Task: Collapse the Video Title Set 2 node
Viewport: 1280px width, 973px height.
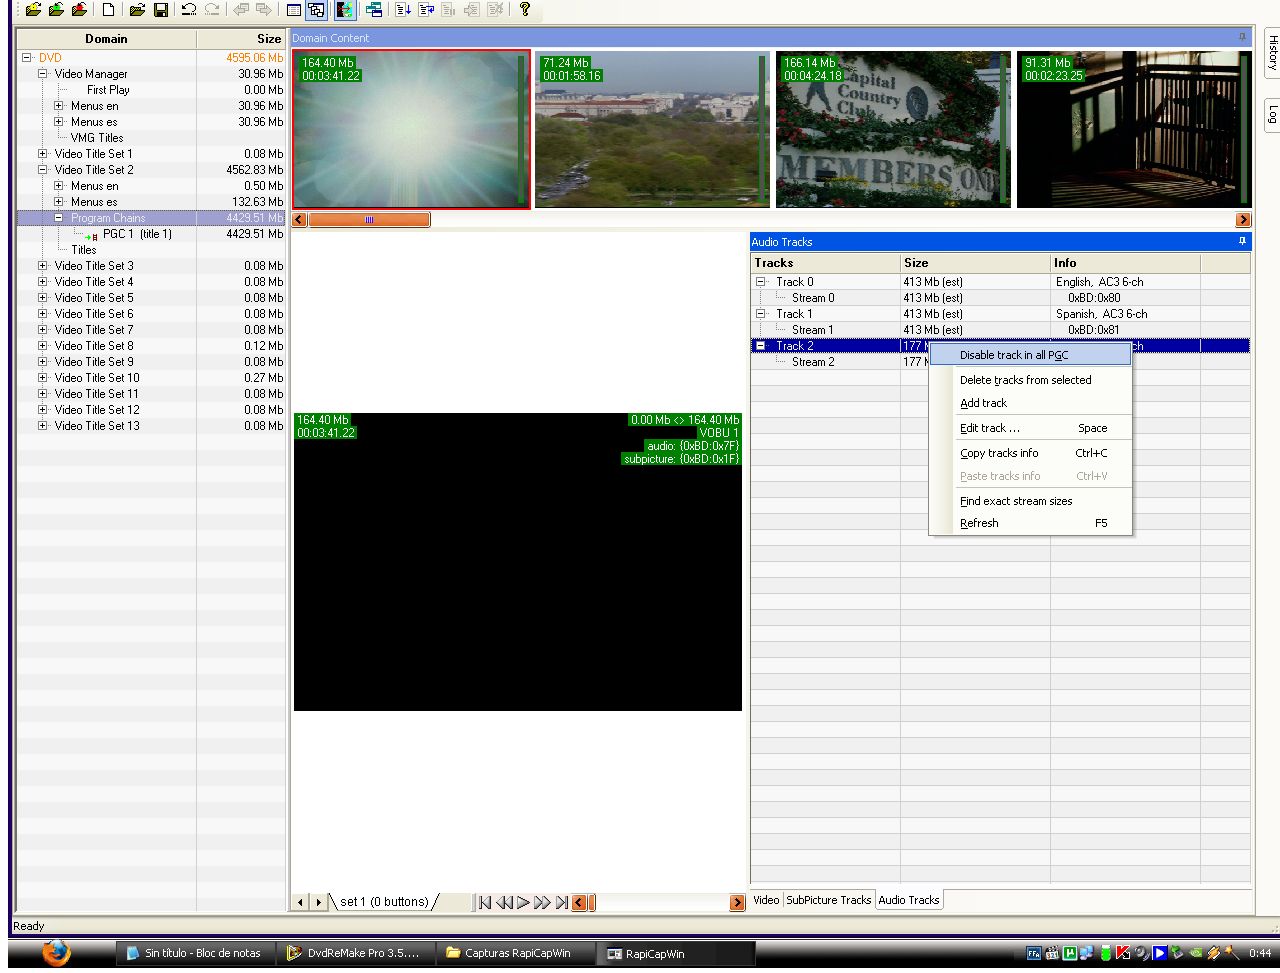Action: [x=43, y=170]
